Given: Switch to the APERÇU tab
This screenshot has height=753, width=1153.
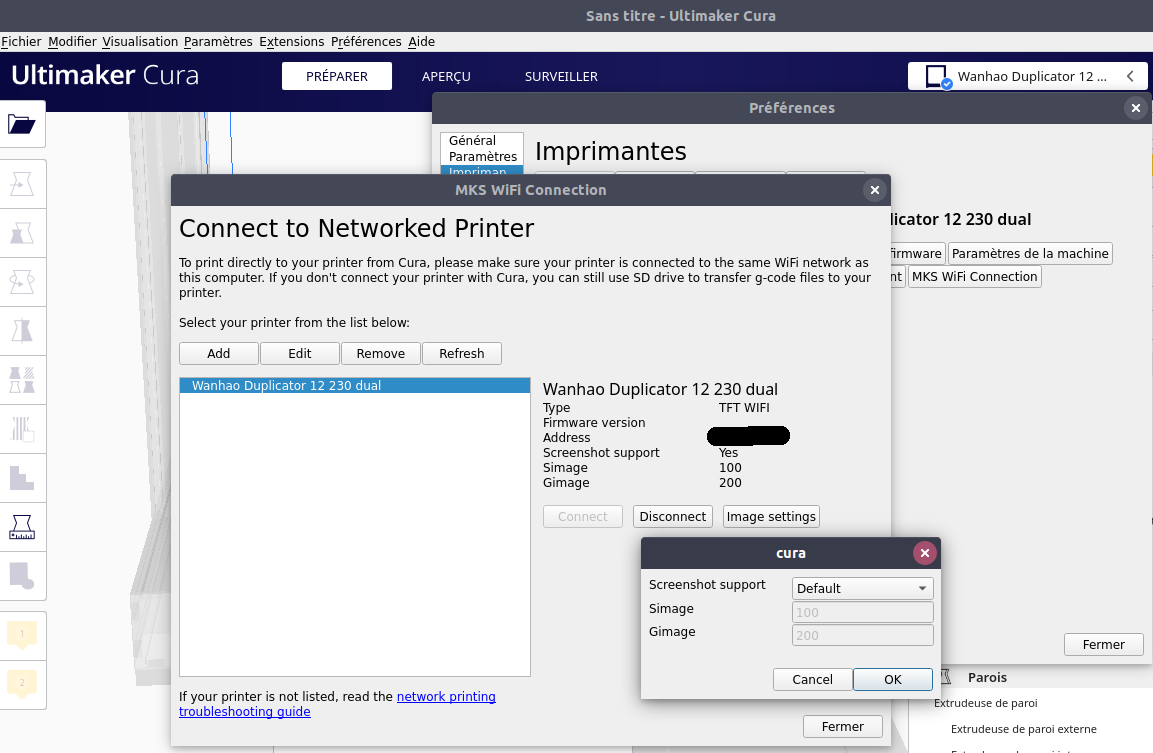Looking at the screenshot, I should point(446,76).
